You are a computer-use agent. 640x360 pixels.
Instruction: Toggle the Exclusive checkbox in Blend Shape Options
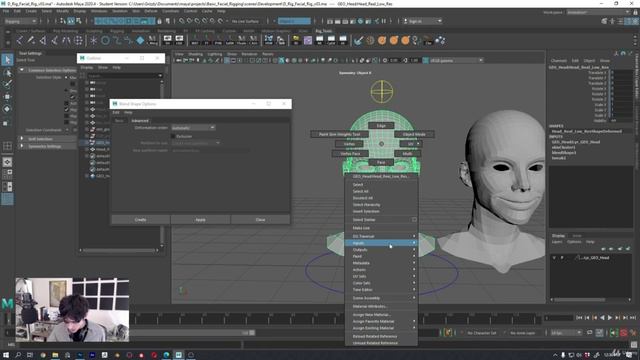tap(173, 136)
